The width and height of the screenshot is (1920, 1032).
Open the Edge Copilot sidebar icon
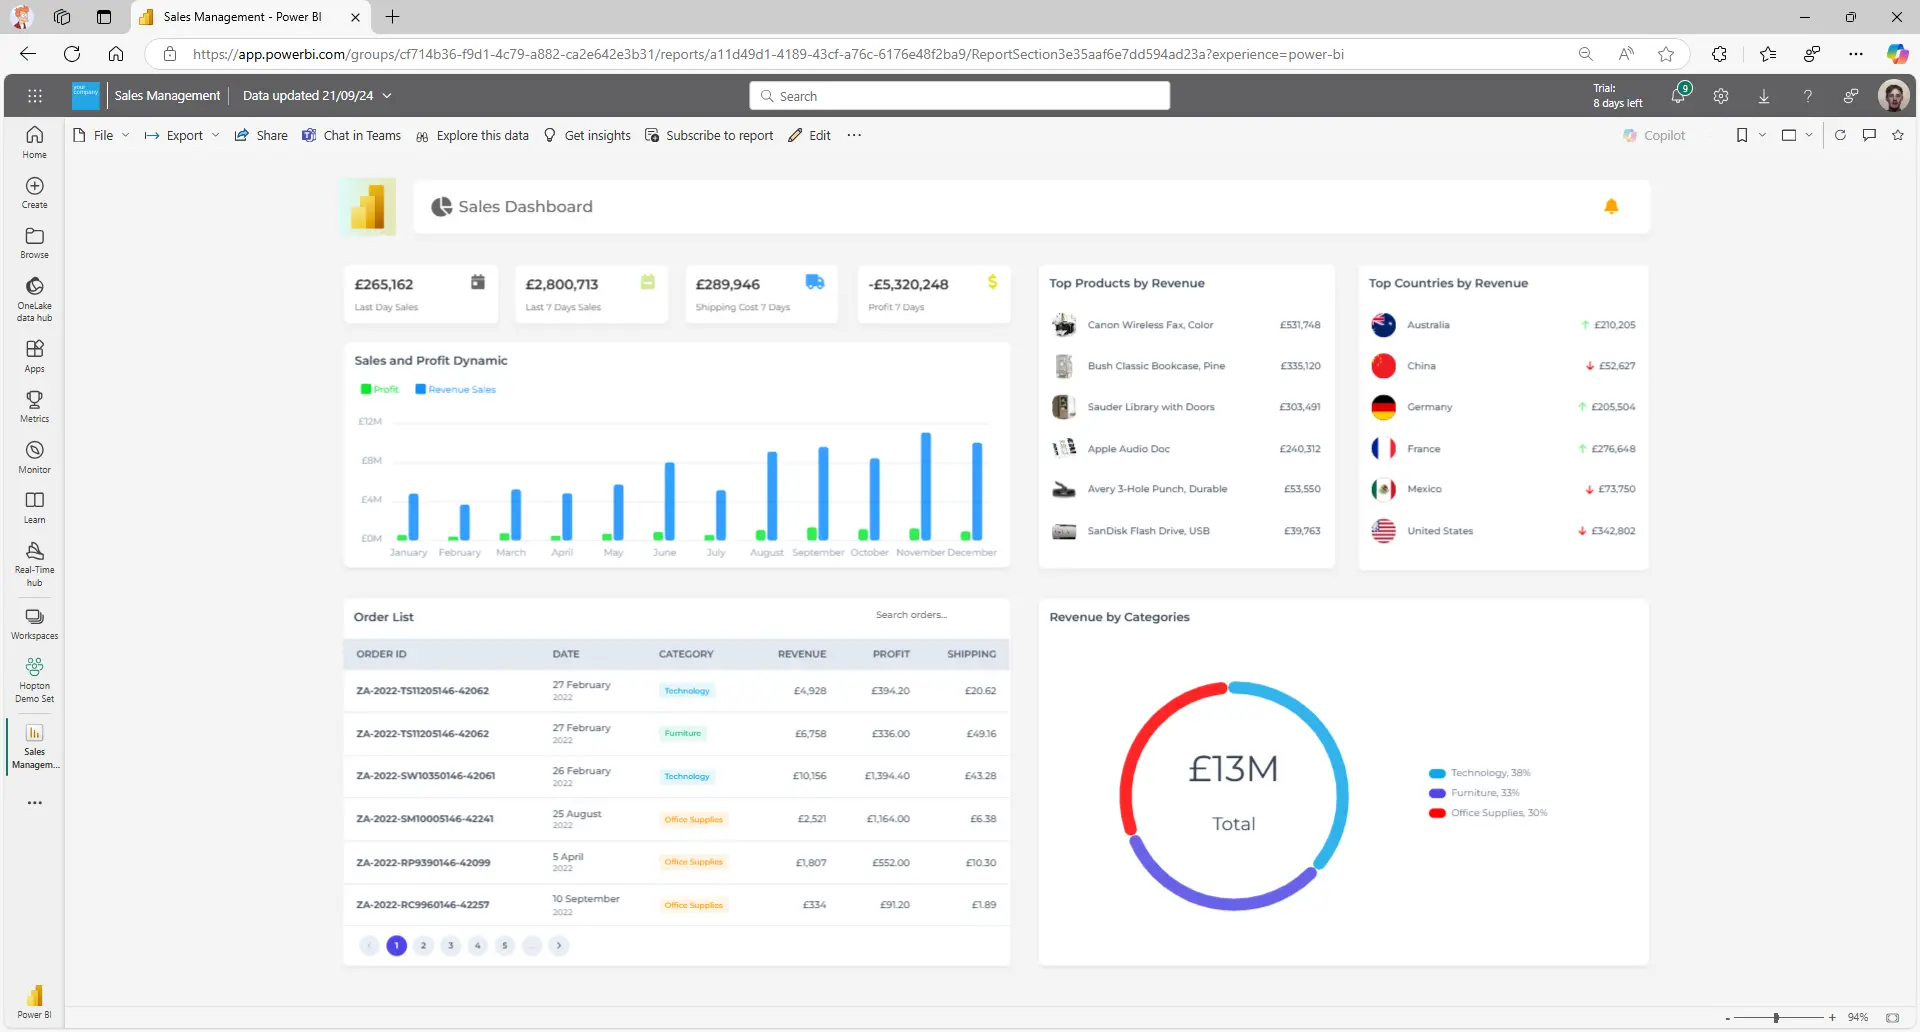pyautogui.click(x=1897, y=54)
